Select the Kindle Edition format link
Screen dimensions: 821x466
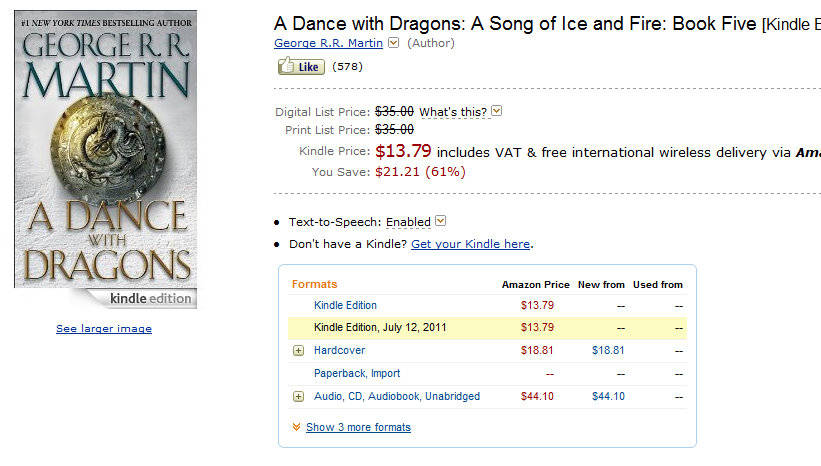(345, 305)
